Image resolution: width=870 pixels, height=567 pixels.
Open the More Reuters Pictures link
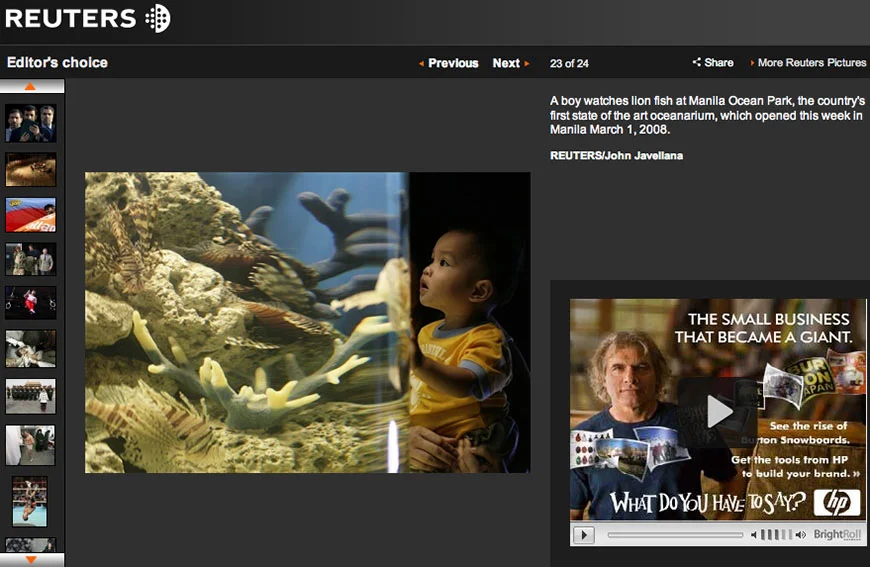808,63
